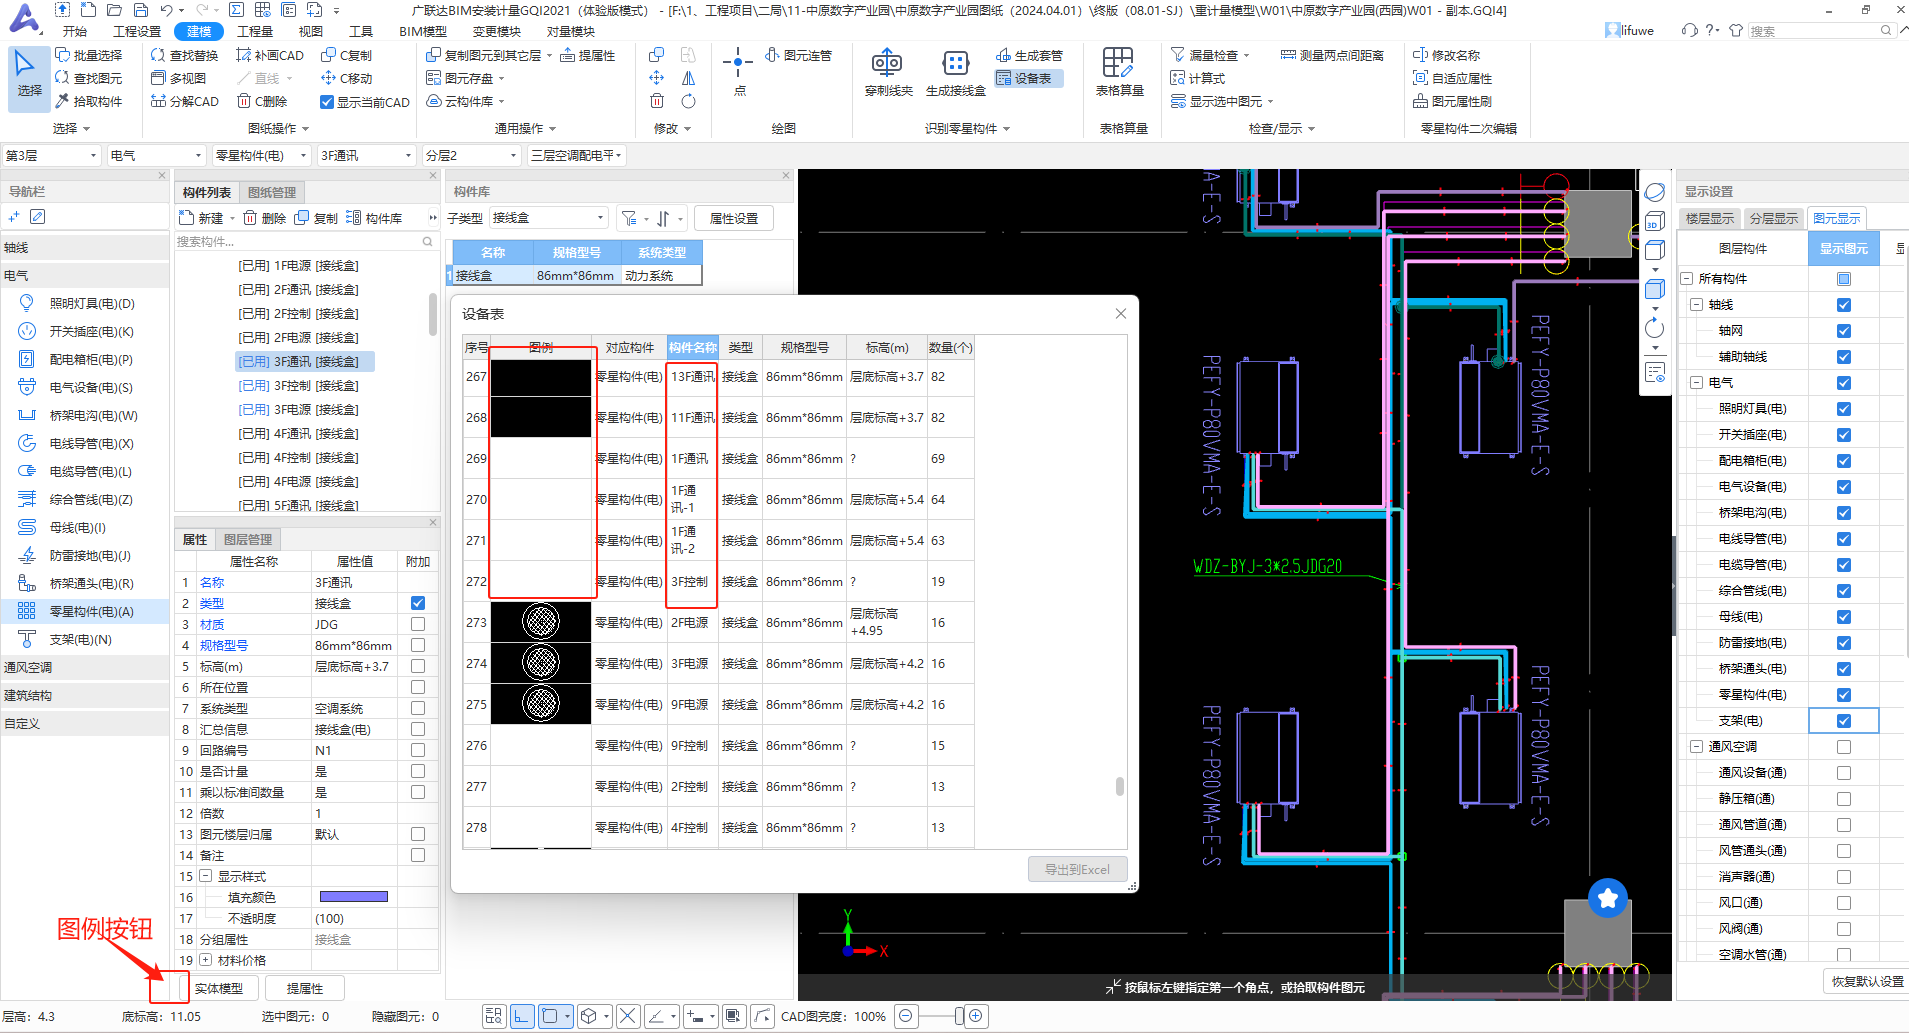Increase CAD brightness with plus button
The image size is (1909, 1033).
[976, 1016]
